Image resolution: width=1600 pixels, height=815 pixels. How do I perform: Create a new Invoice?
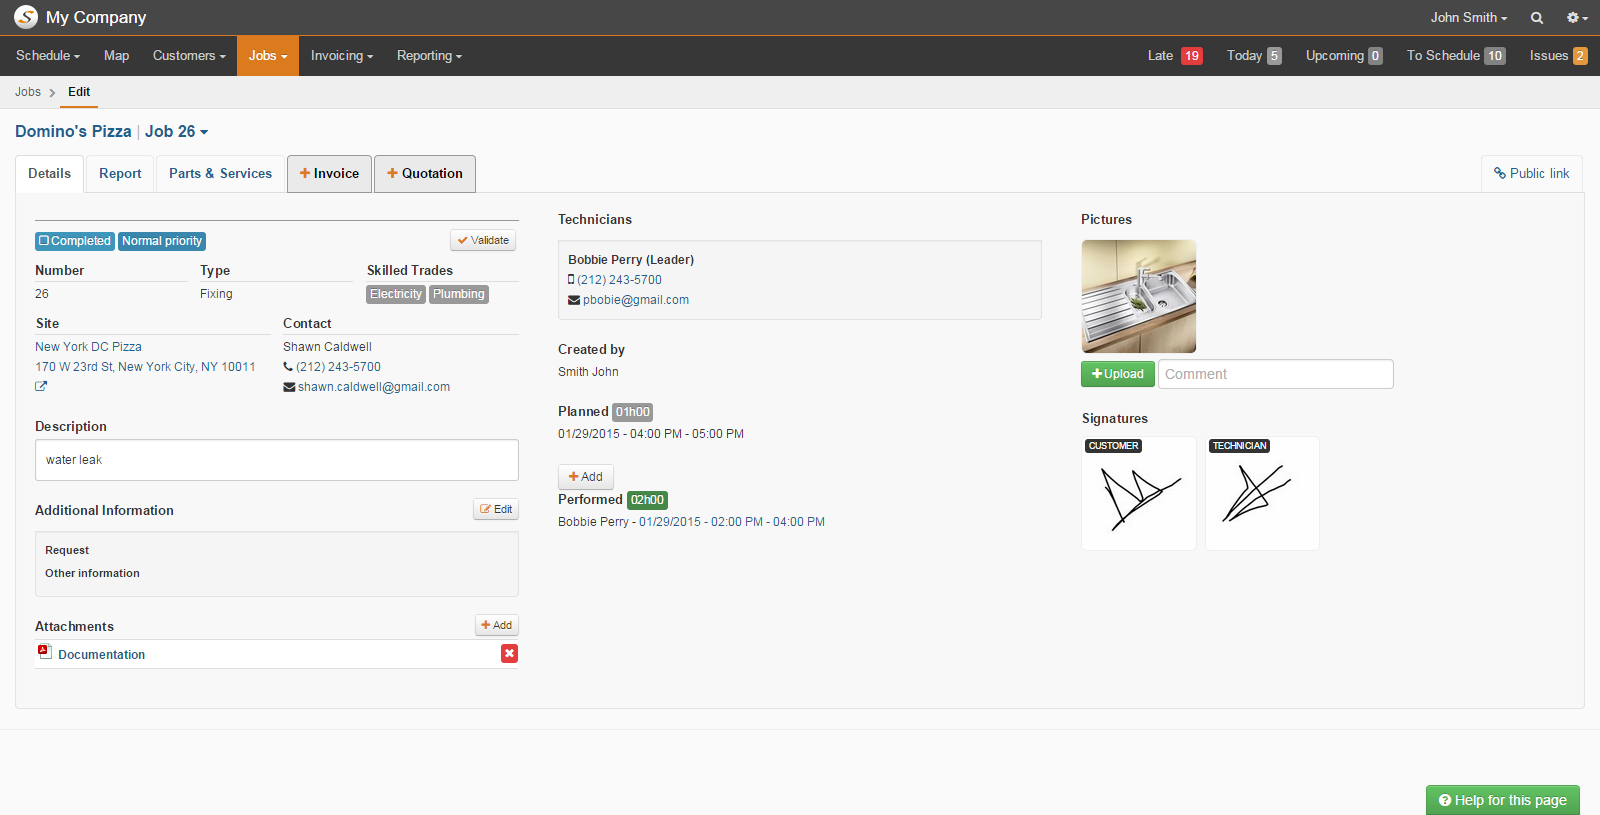(329, 174)
